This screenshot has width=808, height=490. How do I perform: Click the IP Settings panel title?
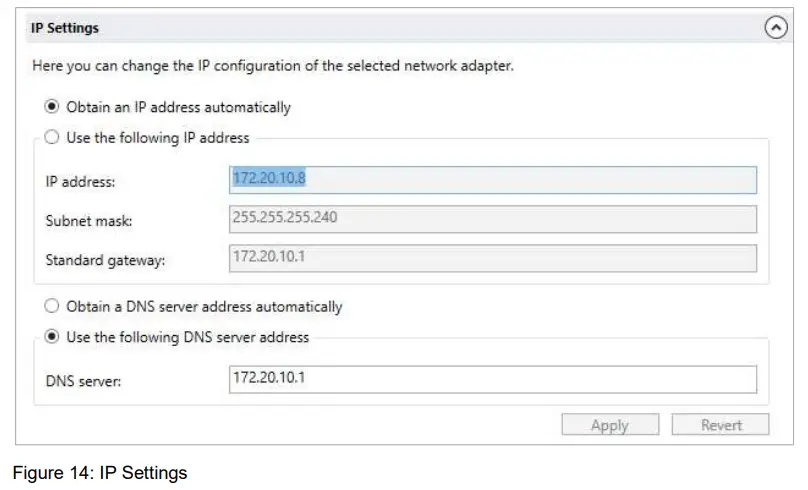click(65, 28)
